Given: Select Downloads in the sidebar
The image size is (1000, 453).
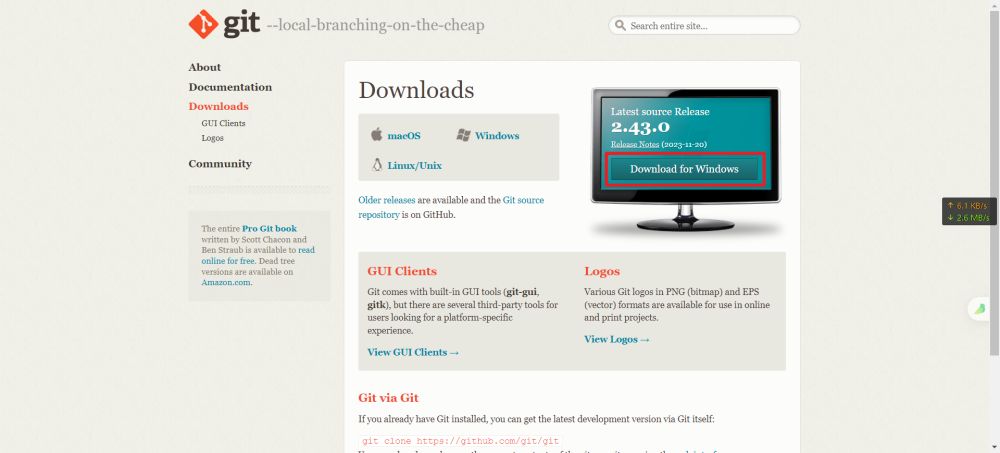Looking at the screenshot, I should (219, 107).
